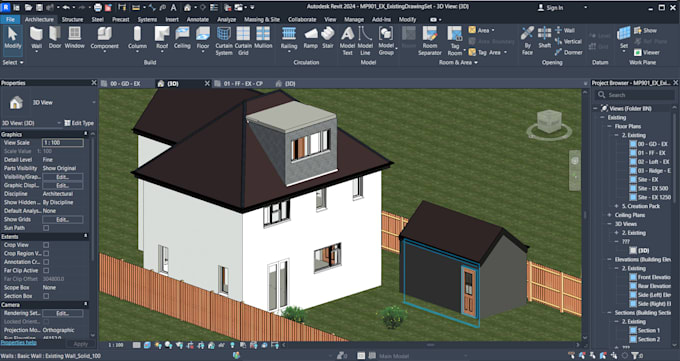680x361 pixels.
Task: Expand the 5. Creation Pack node
Action: (616, 206)
